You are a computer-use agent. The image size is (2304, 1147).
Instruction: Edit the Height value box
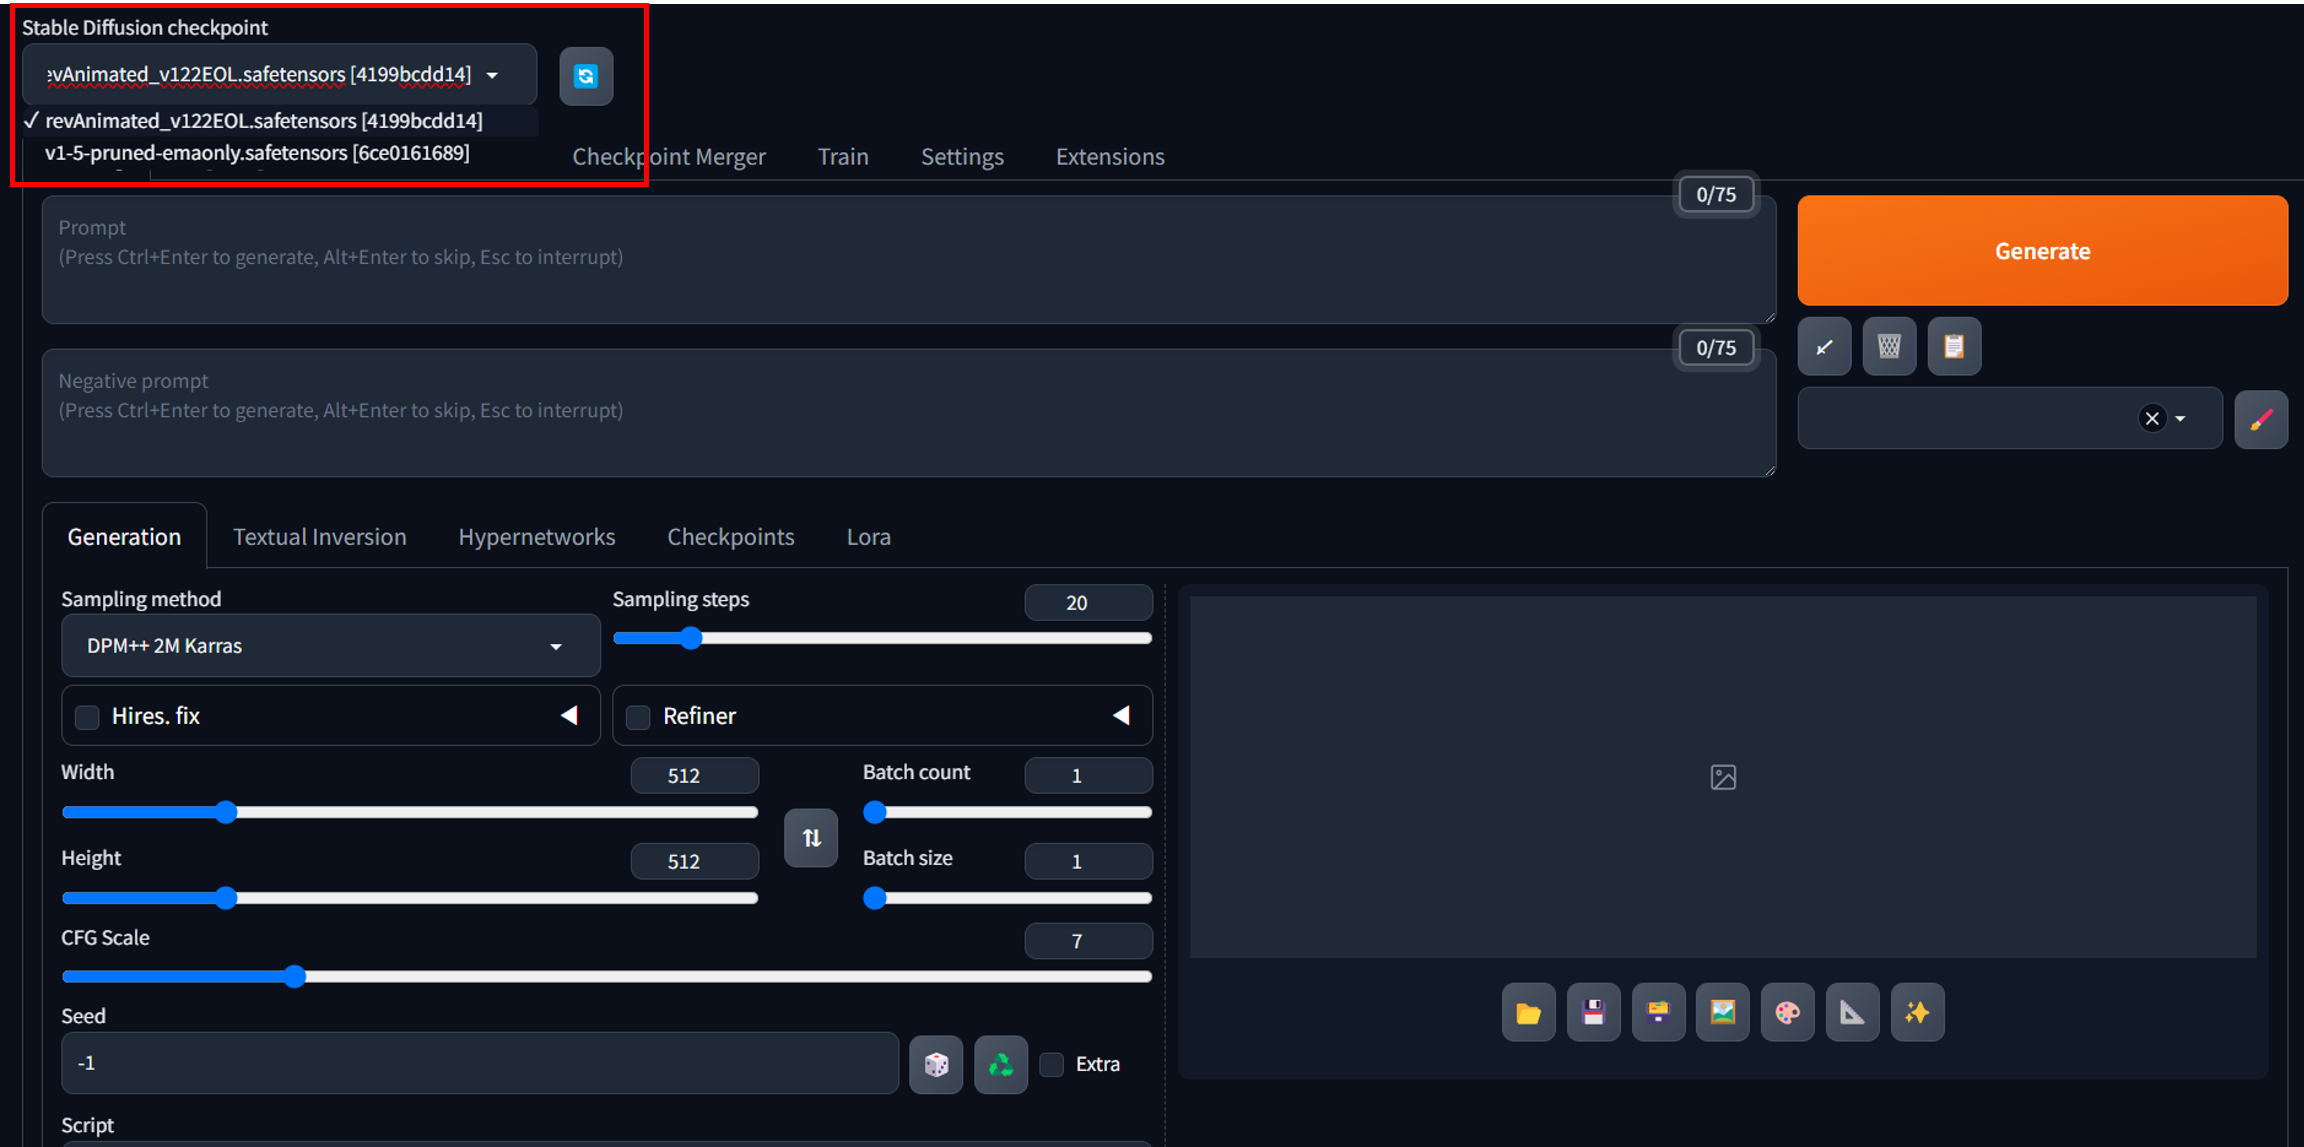tap(695, 862)
